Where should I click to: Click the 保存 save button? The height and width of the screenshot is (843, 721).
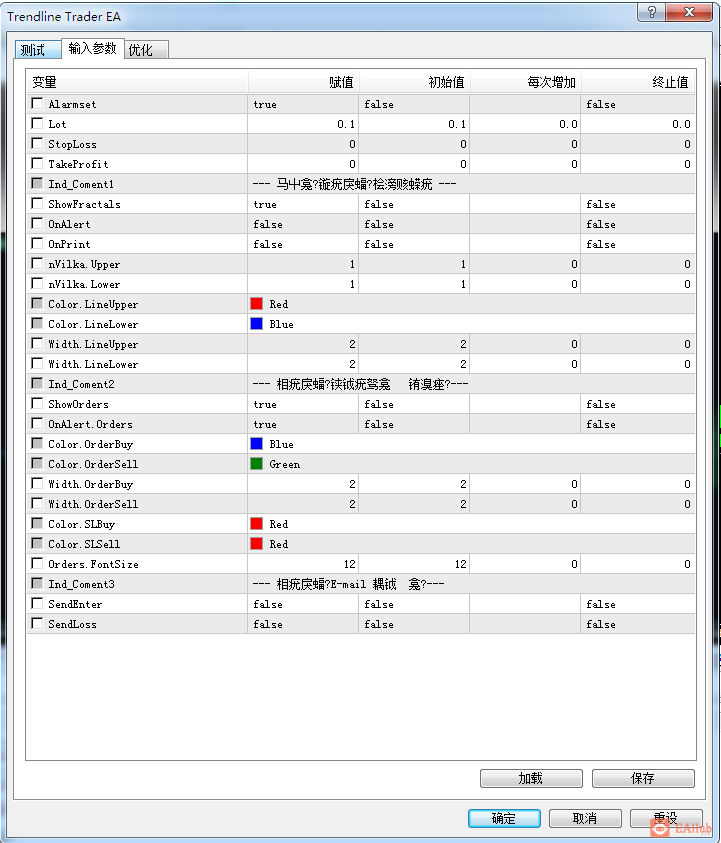643,778
